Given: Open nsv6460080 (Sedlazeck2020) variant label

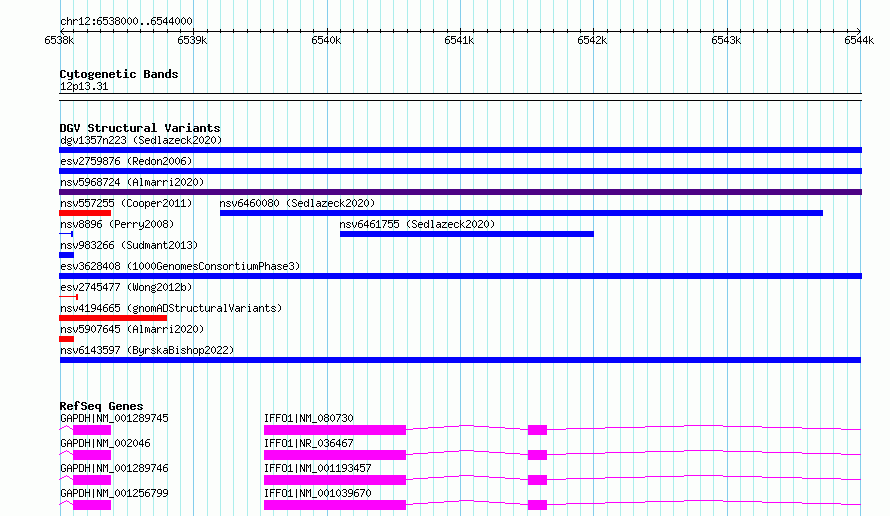Looking at the screenshot, I should pos(297,203).
